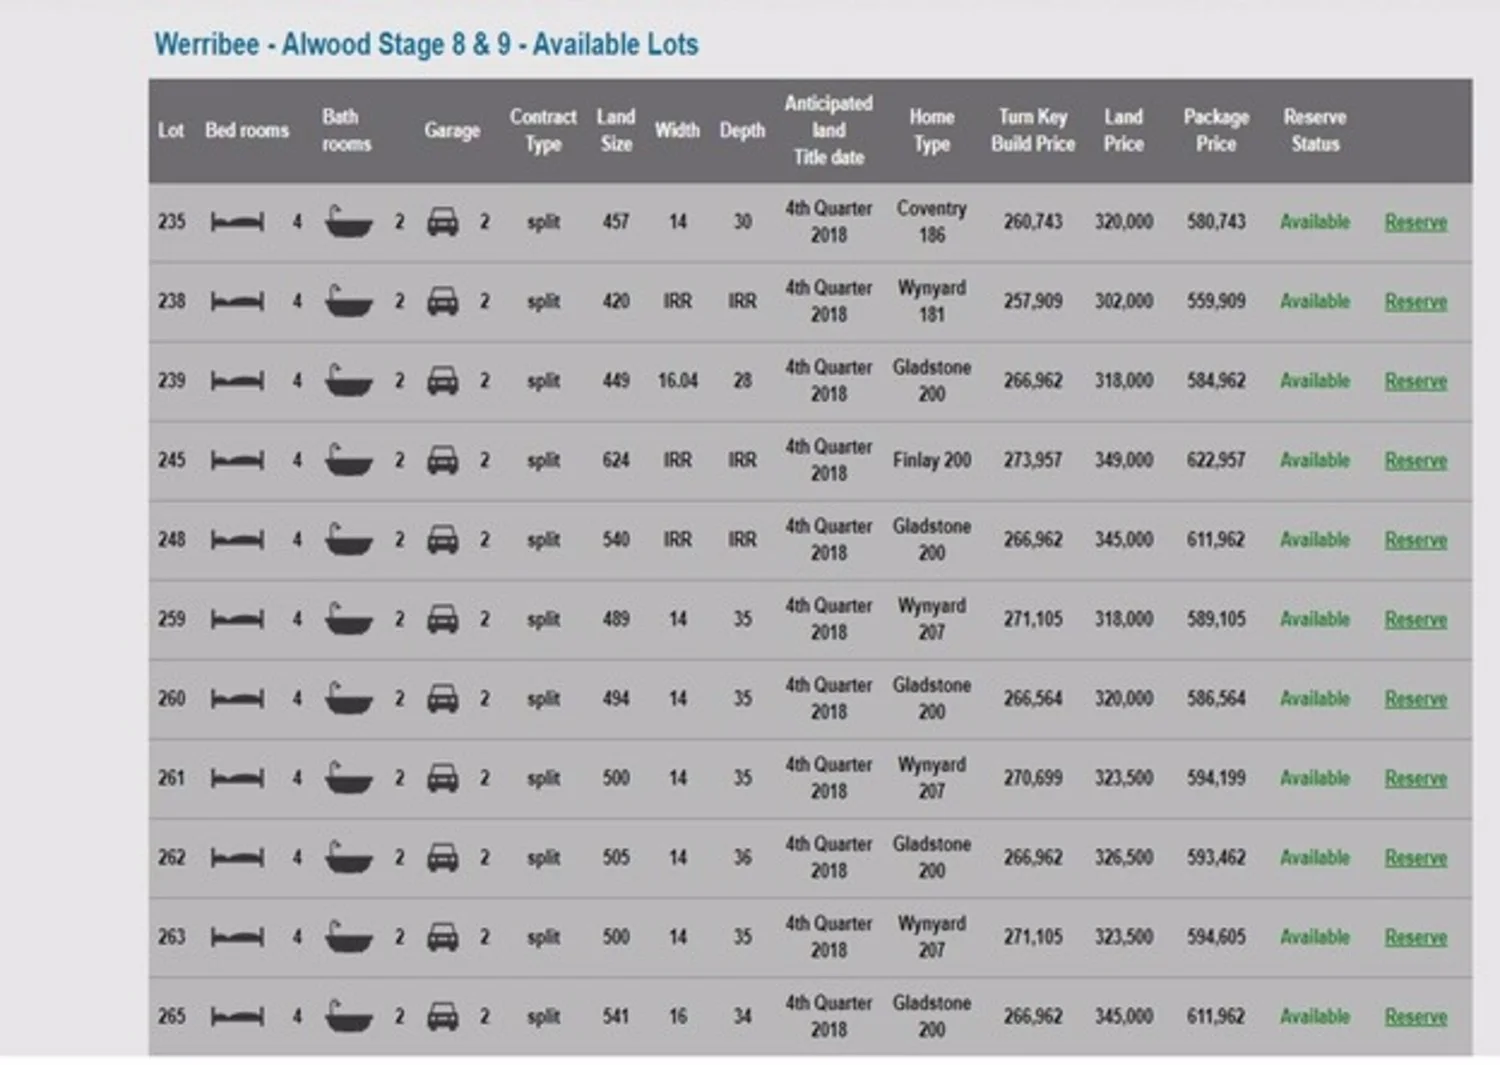This screenshot has width=1500, height=1065.
Task: Reserve lot 245 Finlay 200 package
Action: pos(1415,461)
